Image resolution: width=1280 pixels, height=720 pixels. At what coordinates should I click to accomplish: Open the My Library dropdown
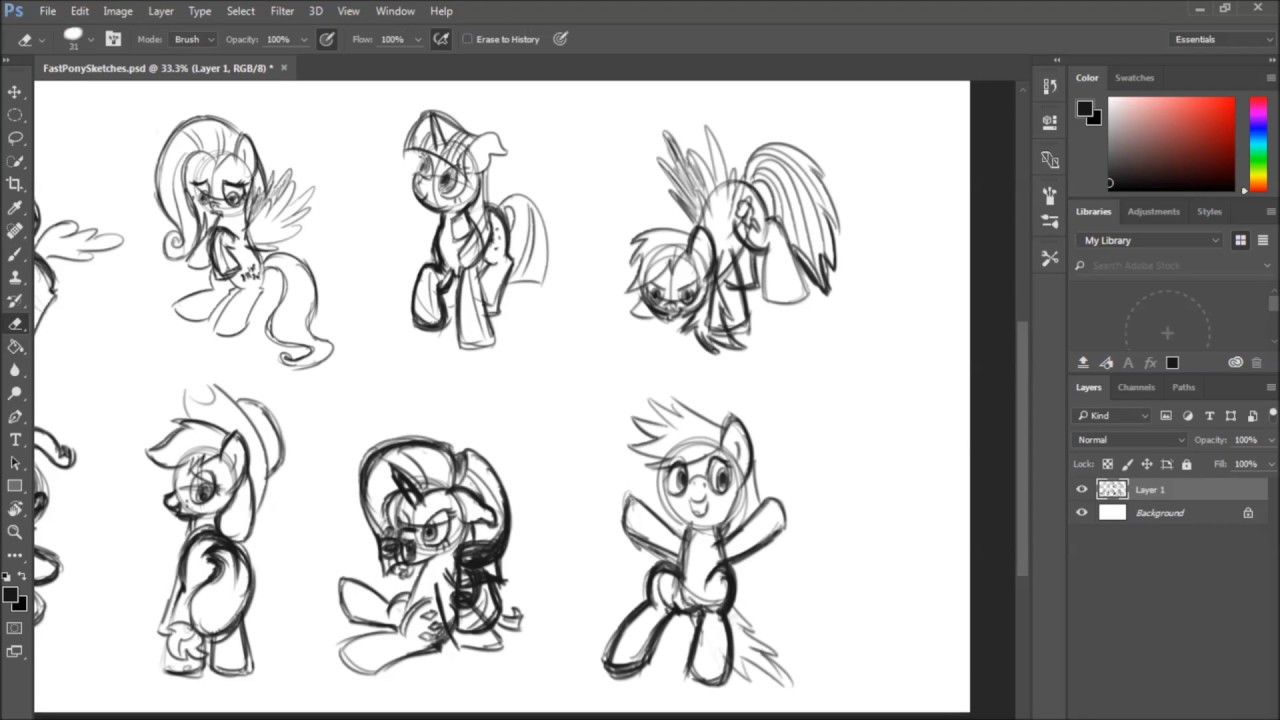click(1150, 240)
